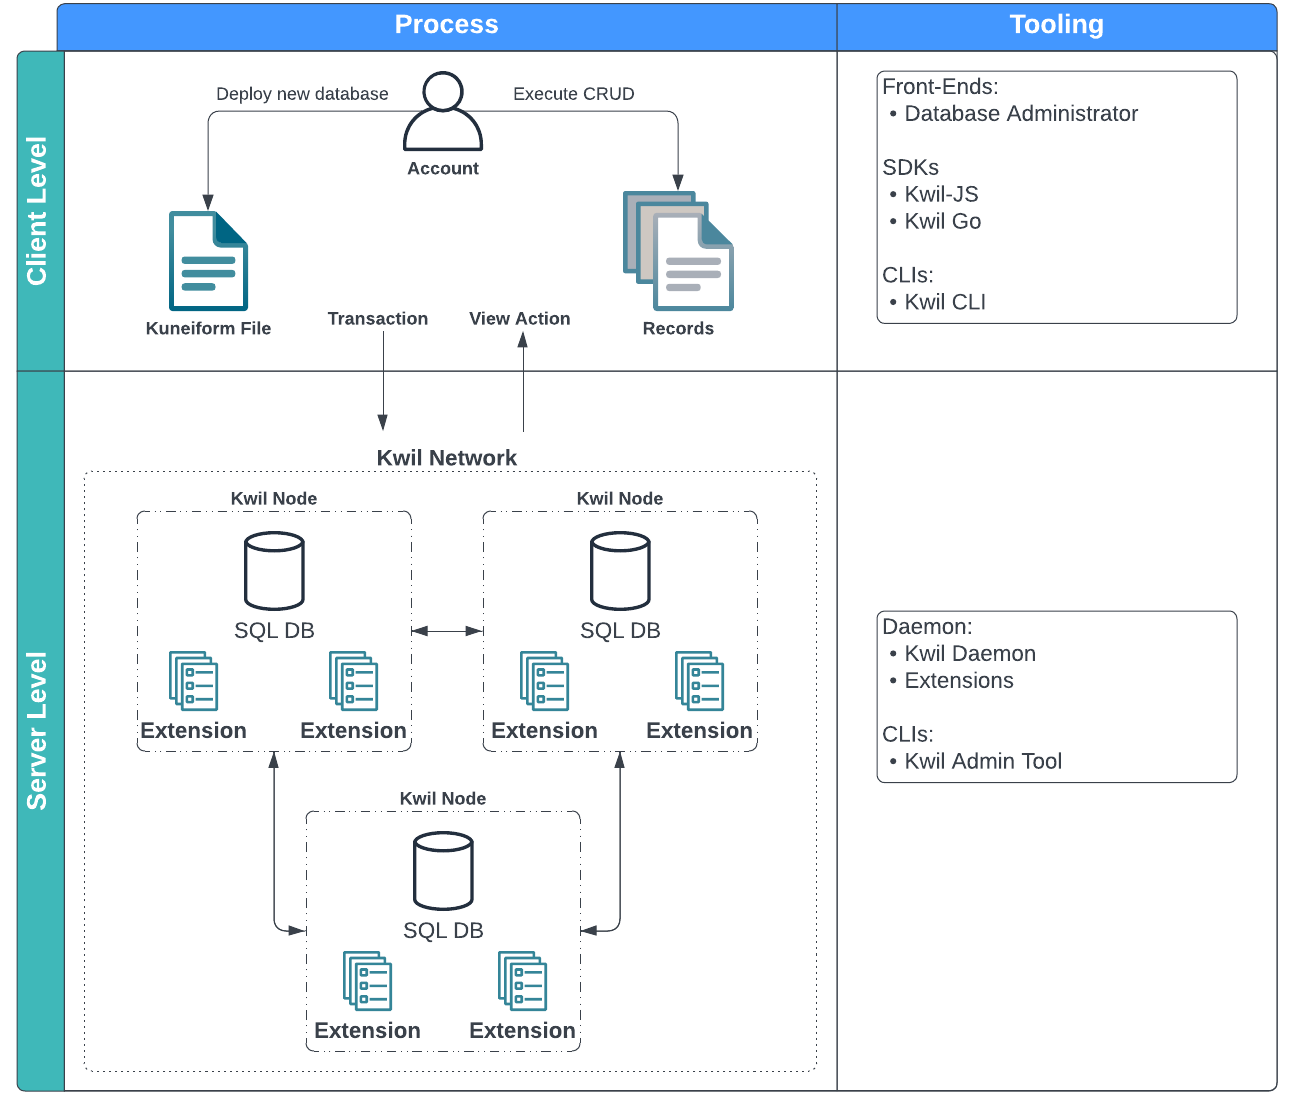1293x1105 pixels.
Task: Click the 'Kwil Admin Tool' bullet
Action: pyautogui.click(x=975, y=762)
